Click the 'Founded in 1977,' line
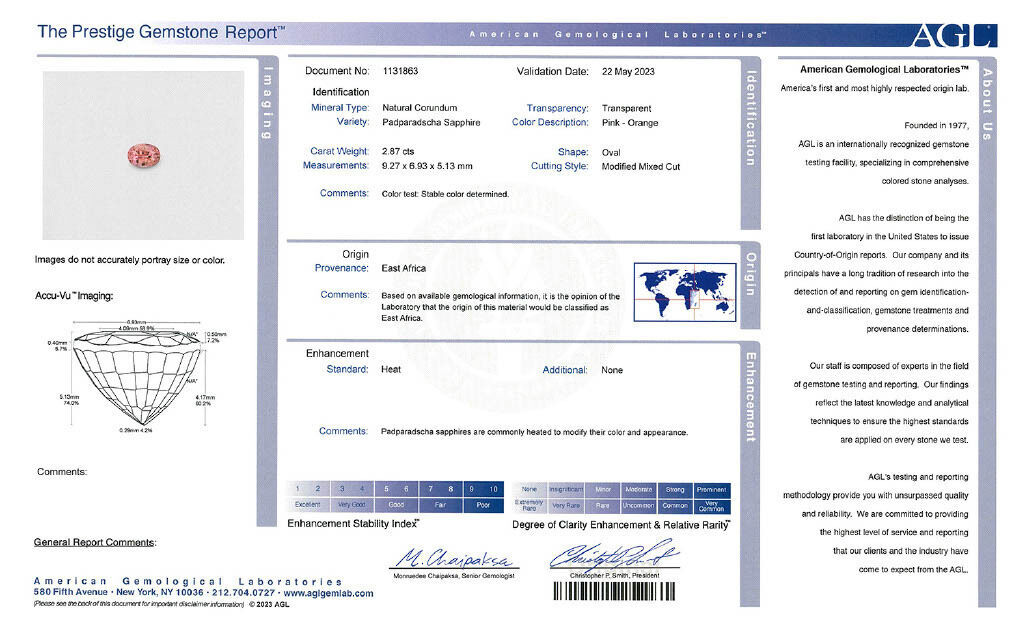1024x623 pixels. [936, 125]
